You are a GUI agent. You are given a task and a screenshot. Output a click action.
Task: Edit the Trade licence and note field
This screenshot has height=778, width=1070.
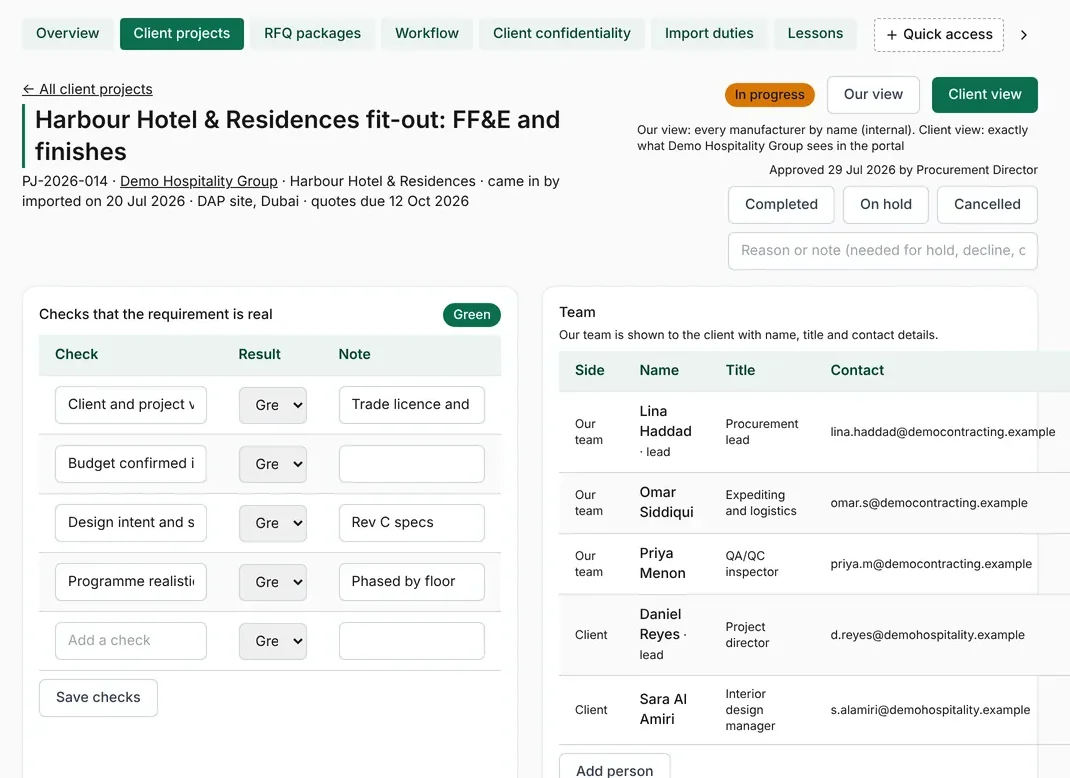[x=411, y=405]
